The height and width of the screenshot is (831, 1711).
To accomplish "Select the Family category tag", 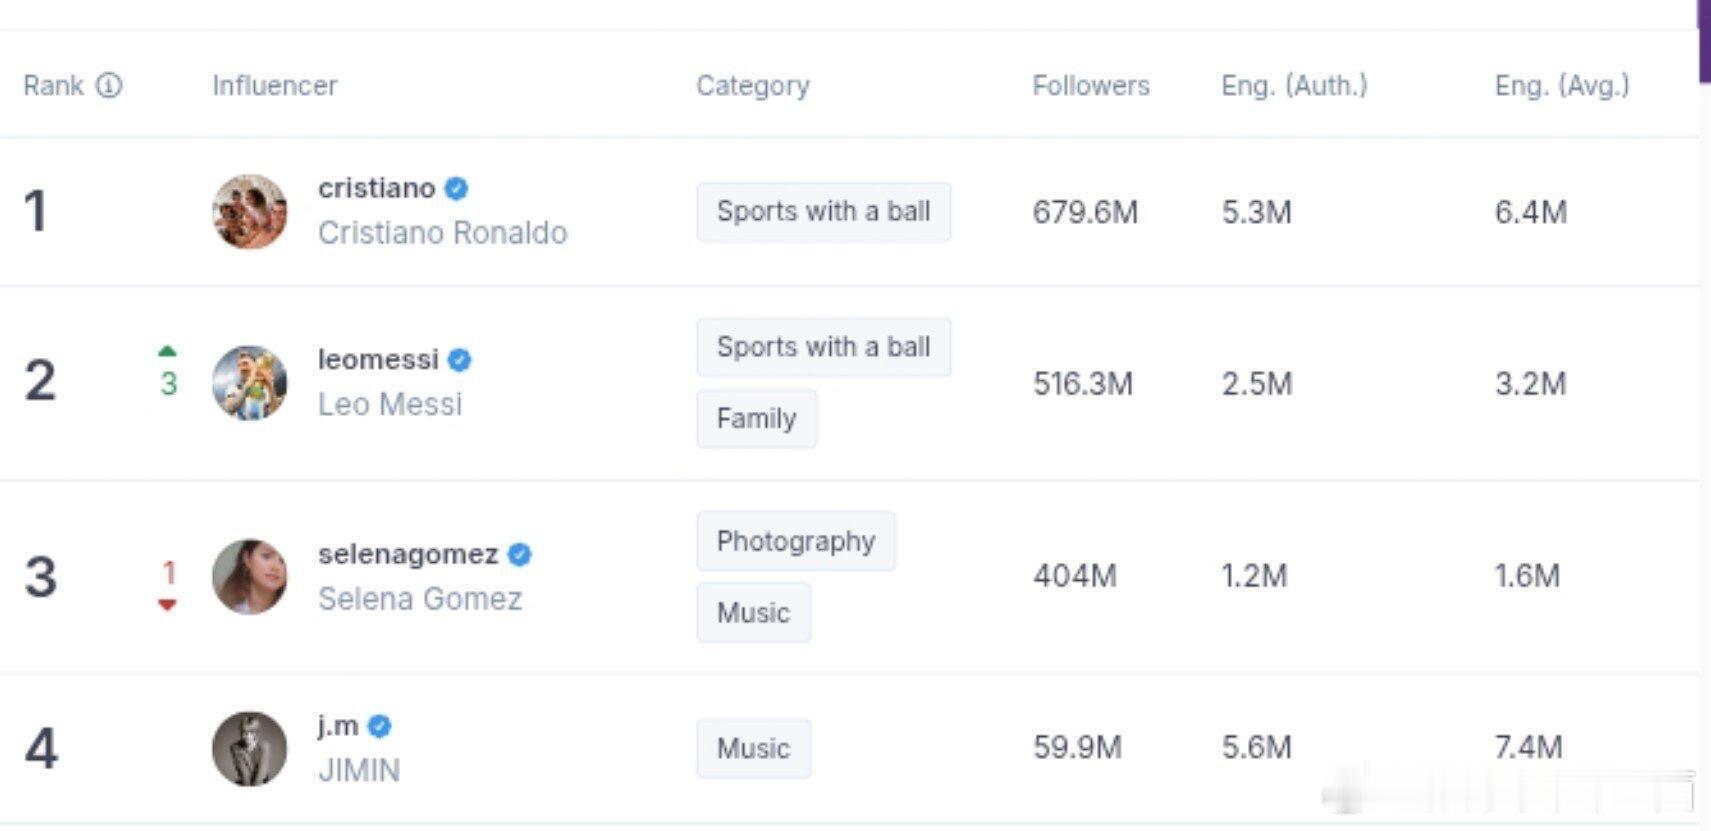I will (757, 418).
